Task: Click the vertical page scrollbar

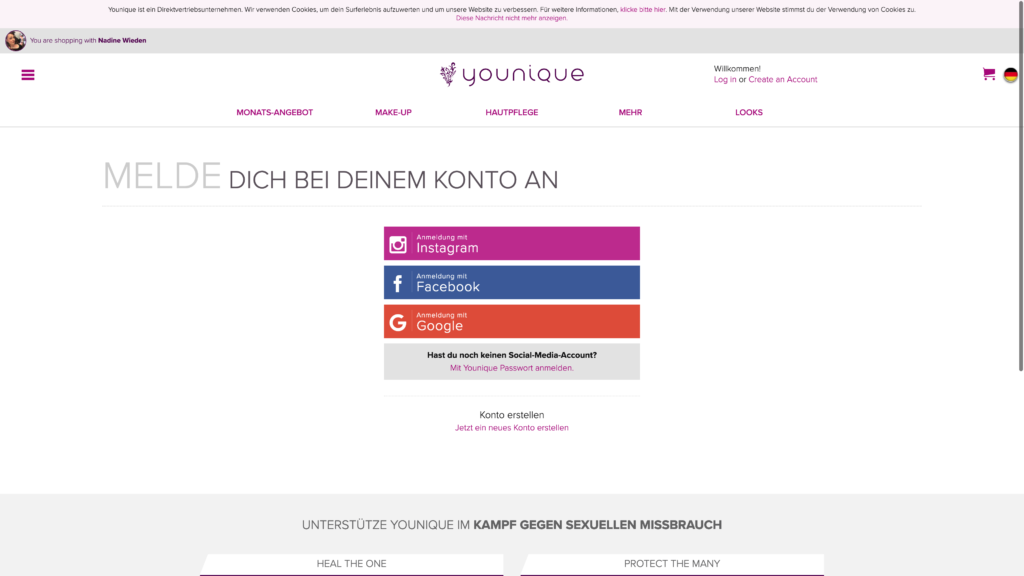Action: tap(1021, 186)
